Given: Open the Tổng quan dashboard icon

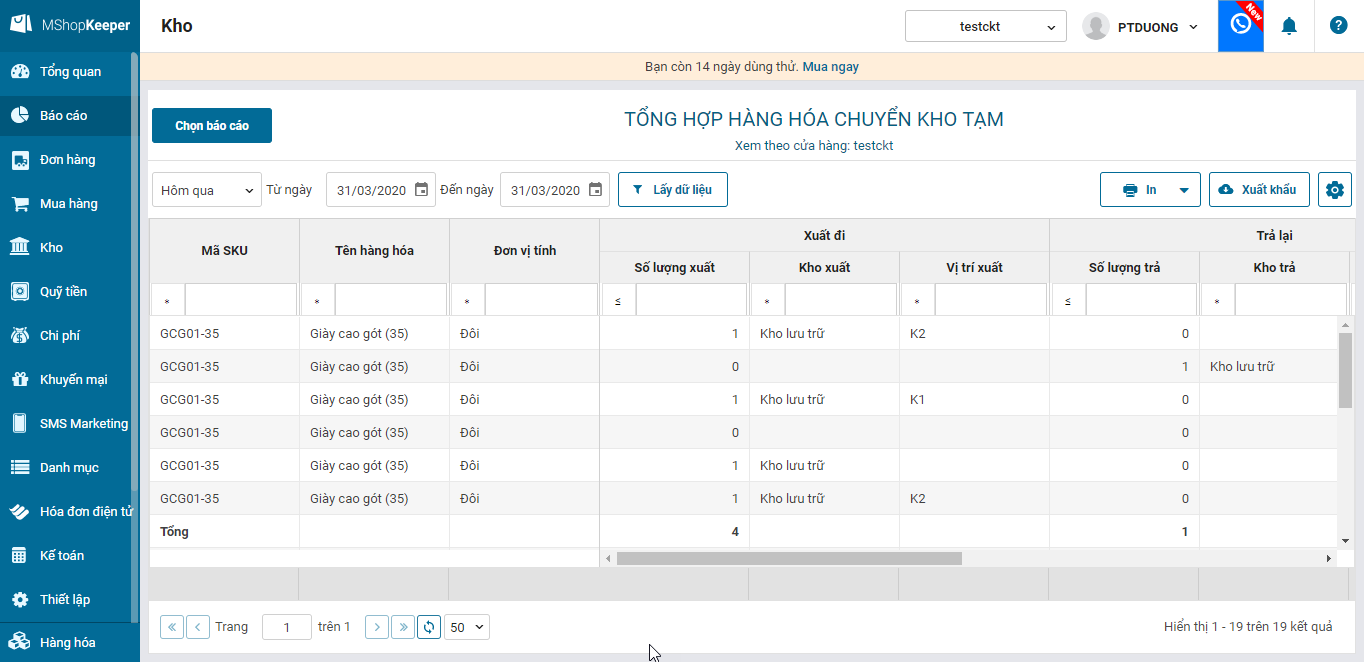Looking at the screenshot, I should pos(19,72).
